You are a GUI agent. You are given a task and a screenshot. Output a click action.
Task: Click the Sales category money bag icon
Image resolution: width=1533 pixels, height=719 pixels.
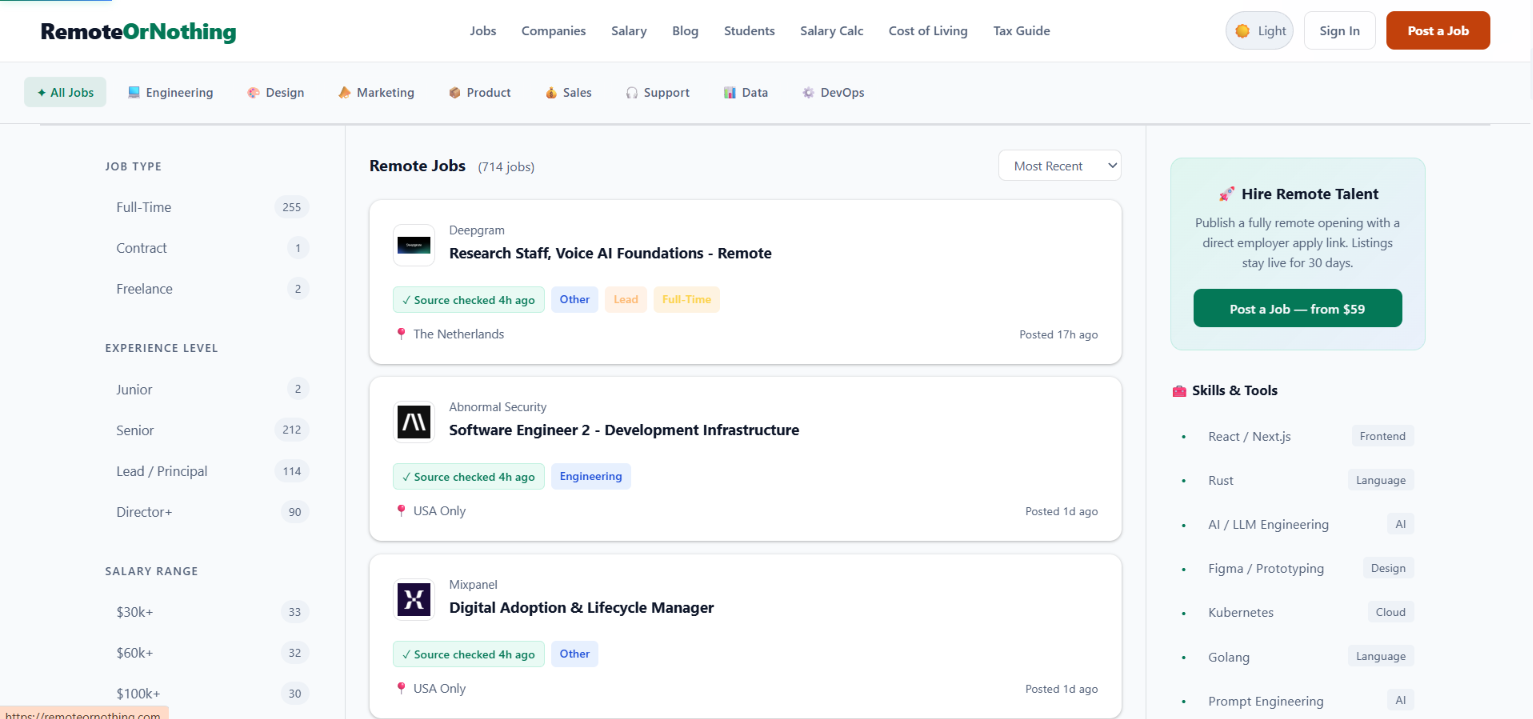click(x=551, y=93)
